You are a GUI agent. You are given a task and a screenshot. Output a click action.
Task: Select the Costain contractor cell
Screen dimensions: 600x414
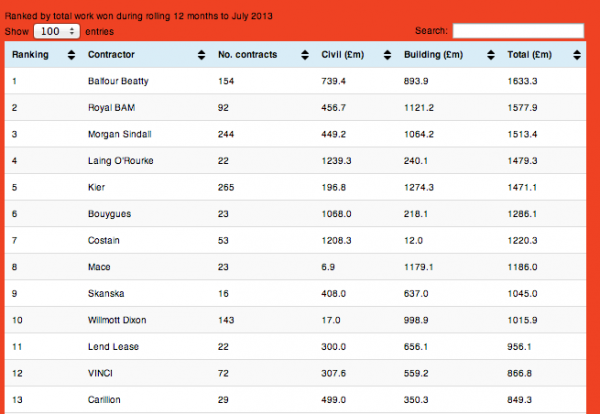tap(104, 240)
